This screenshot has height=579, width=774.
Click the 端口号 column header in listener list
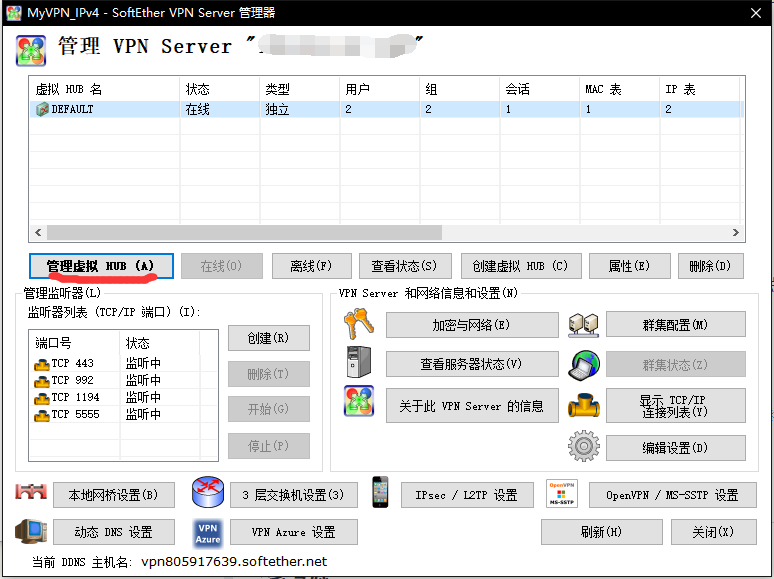pyautogui.click(x=74, y=343)
